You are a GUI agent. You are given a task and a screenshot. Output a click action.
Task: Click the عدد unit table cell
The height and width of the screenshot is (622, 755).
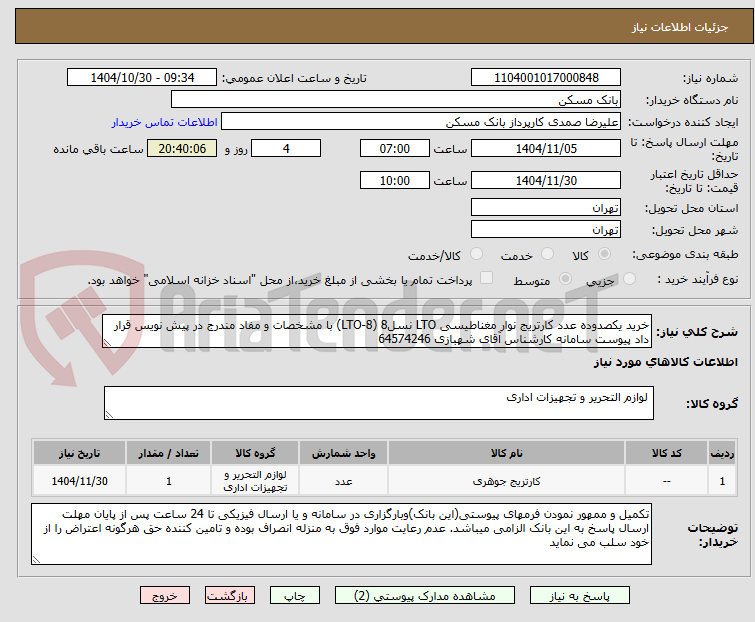(x=343, y=481)
